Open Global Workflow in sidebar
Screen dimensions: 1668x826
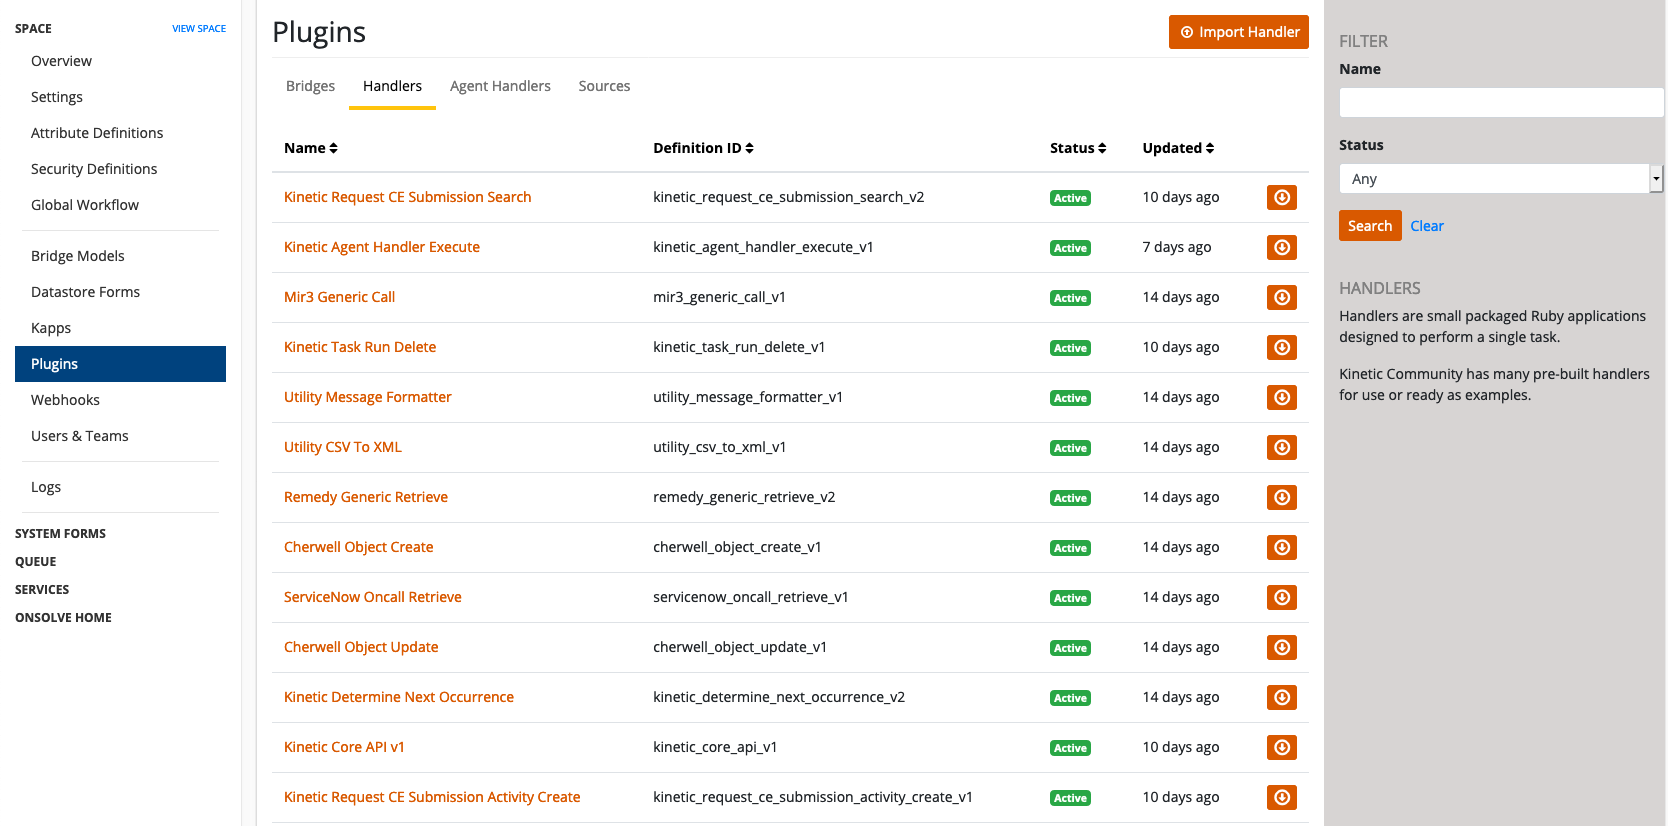(85, 205)
